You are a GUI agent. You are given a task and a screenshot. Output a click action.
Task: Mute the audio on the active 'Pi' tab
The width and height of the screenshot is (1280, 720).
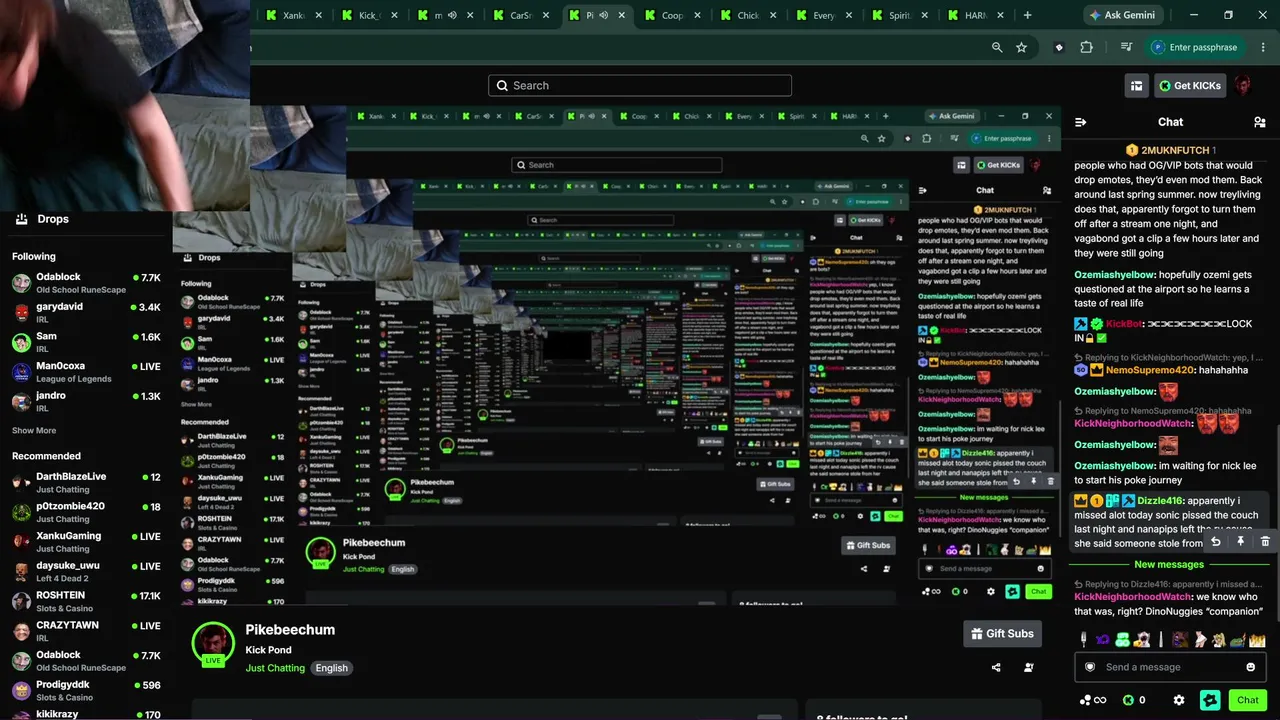pyautogui.click(x=603, y=15)
